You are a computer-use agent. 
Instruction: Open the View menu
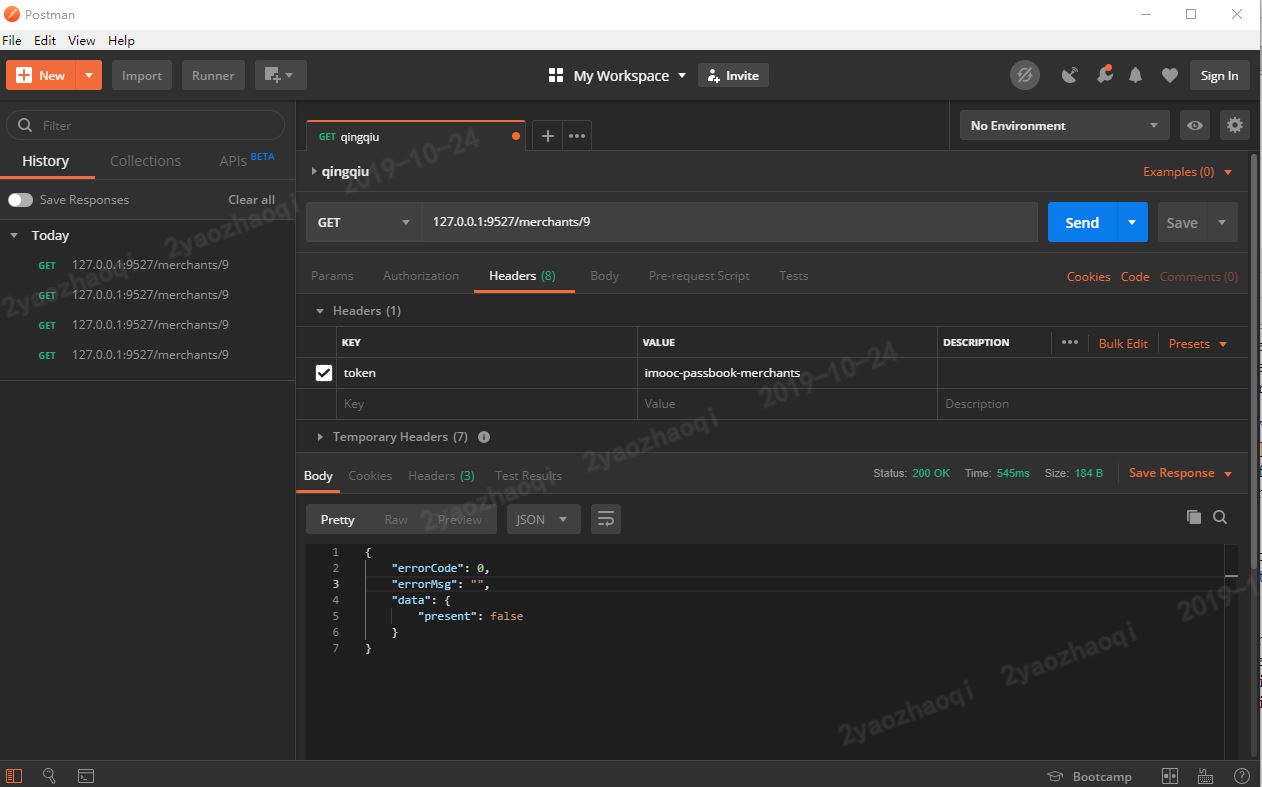(x=82, y=40)
